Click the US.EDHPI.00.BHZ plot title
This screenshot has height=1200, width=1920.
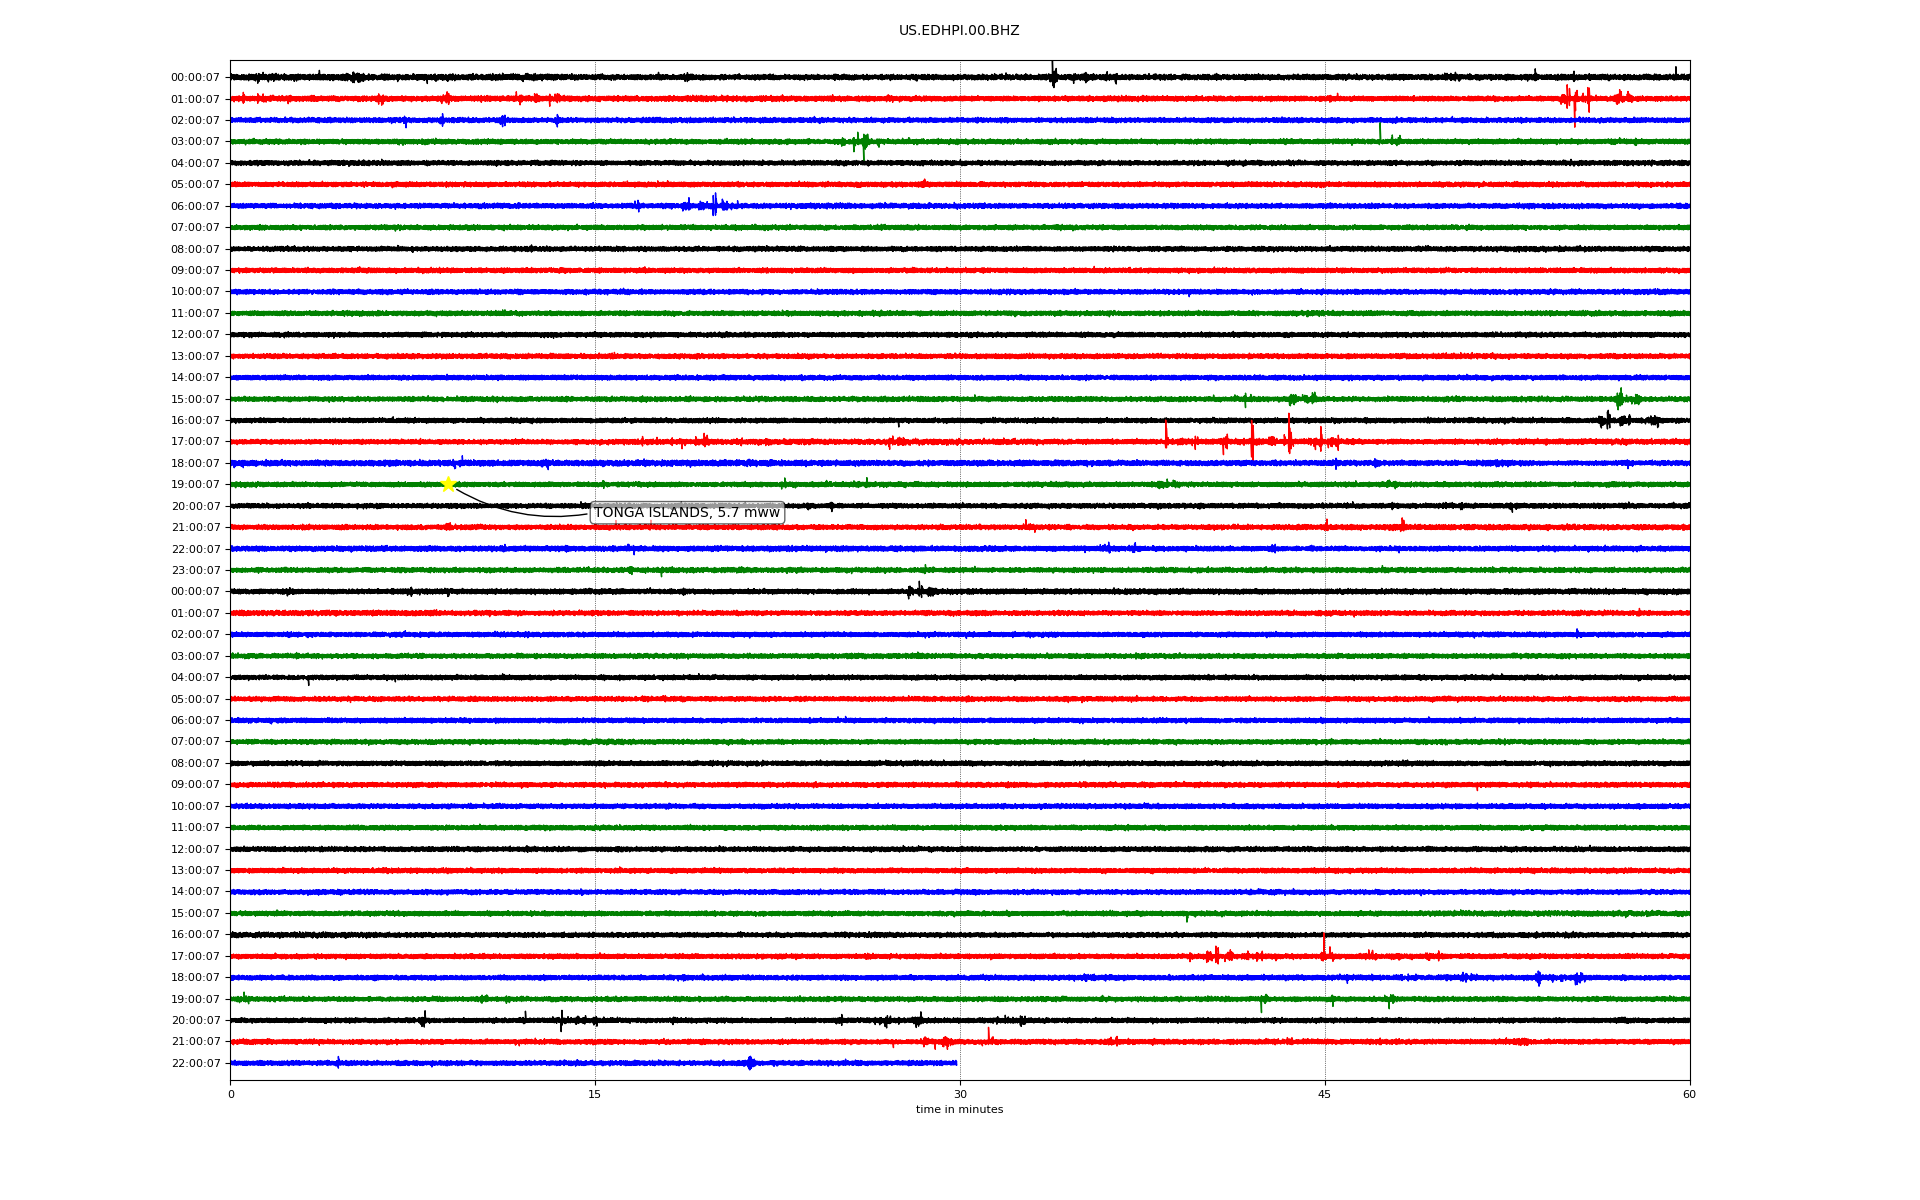click(958, 31)
